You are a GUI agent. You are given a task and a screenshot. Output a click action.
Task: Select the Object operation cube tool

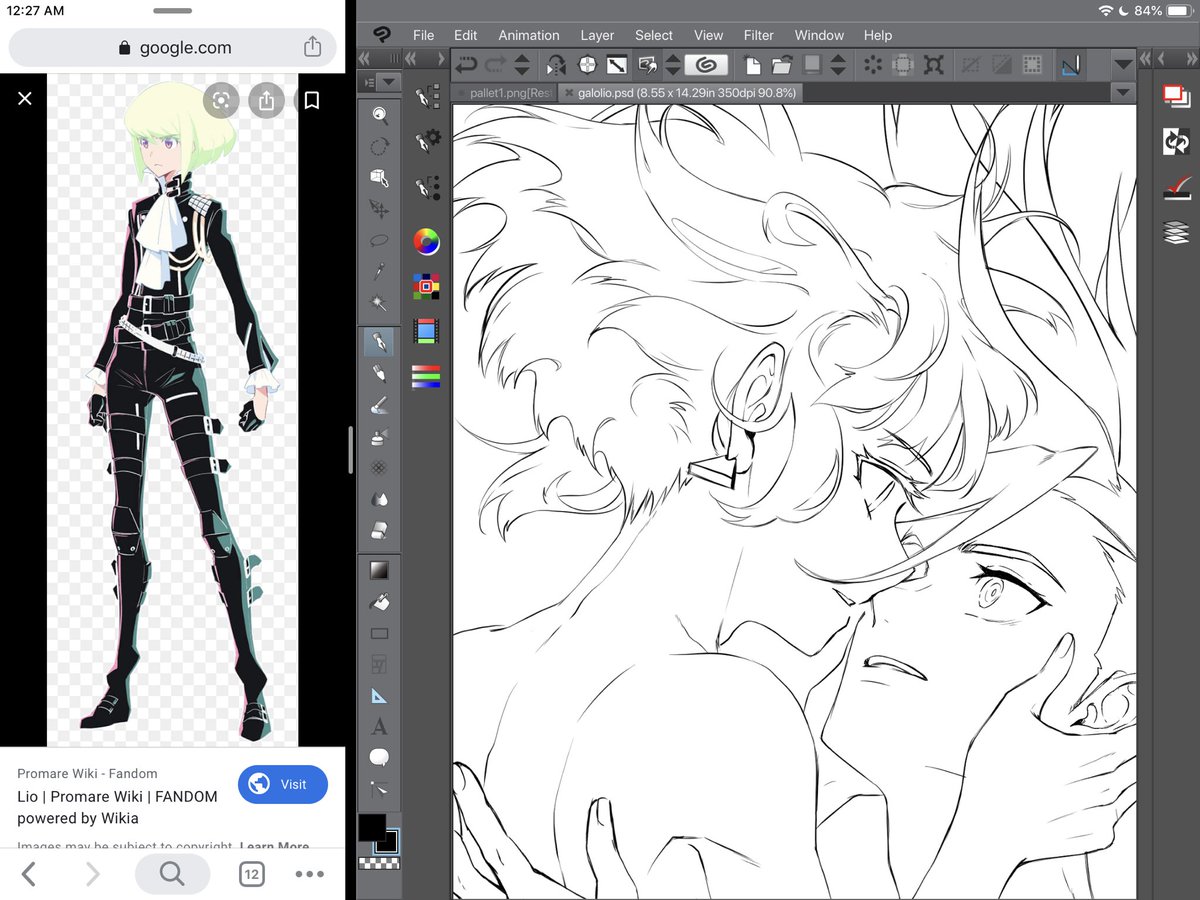click(x=379, y=178)
